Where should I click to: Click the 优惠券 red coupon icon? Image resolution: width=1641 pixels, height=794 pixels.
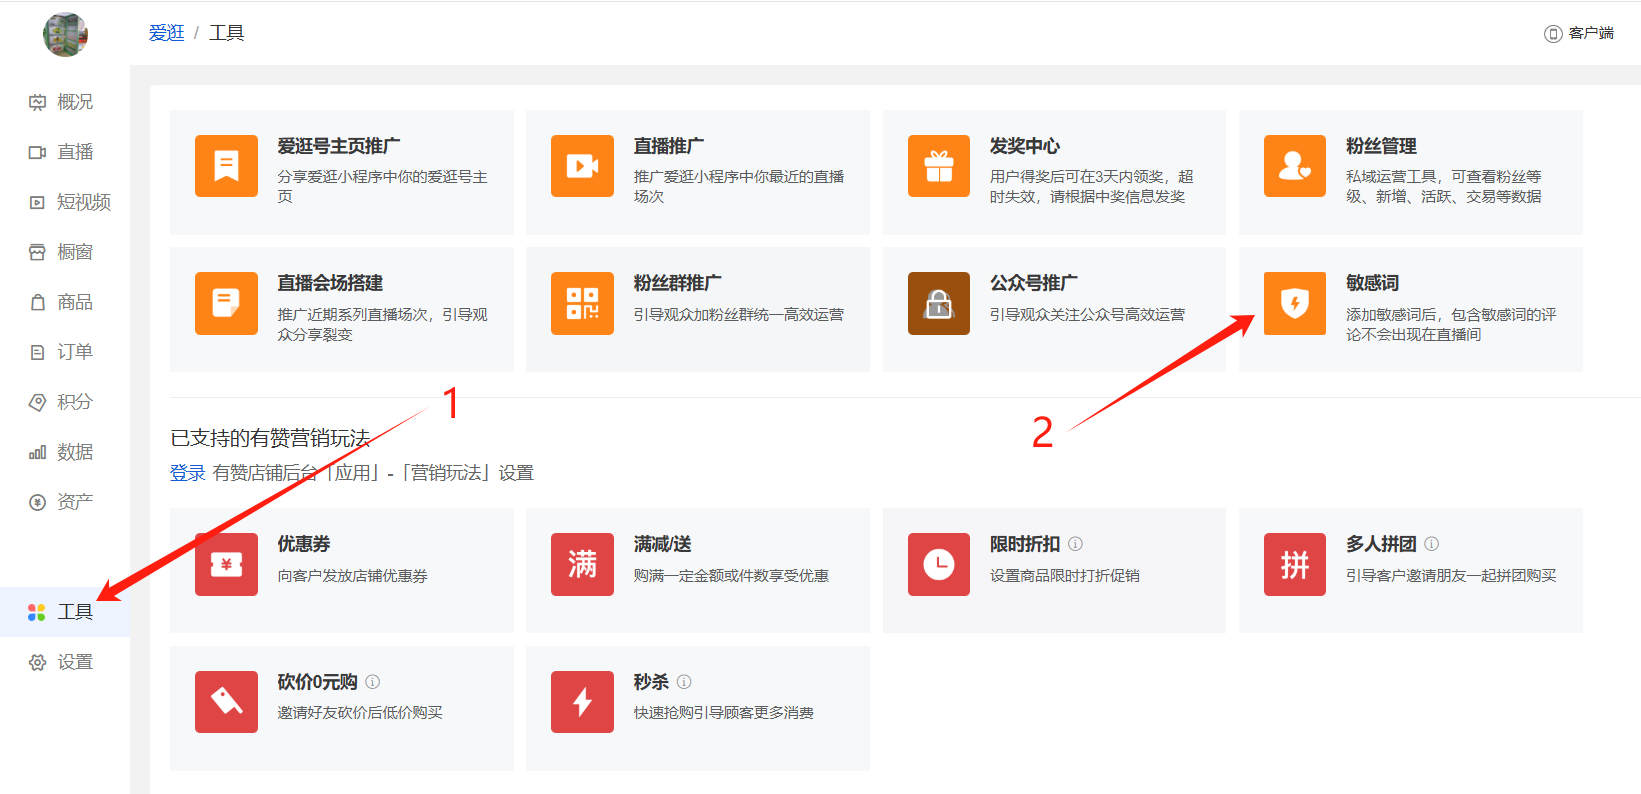(226, 564)
